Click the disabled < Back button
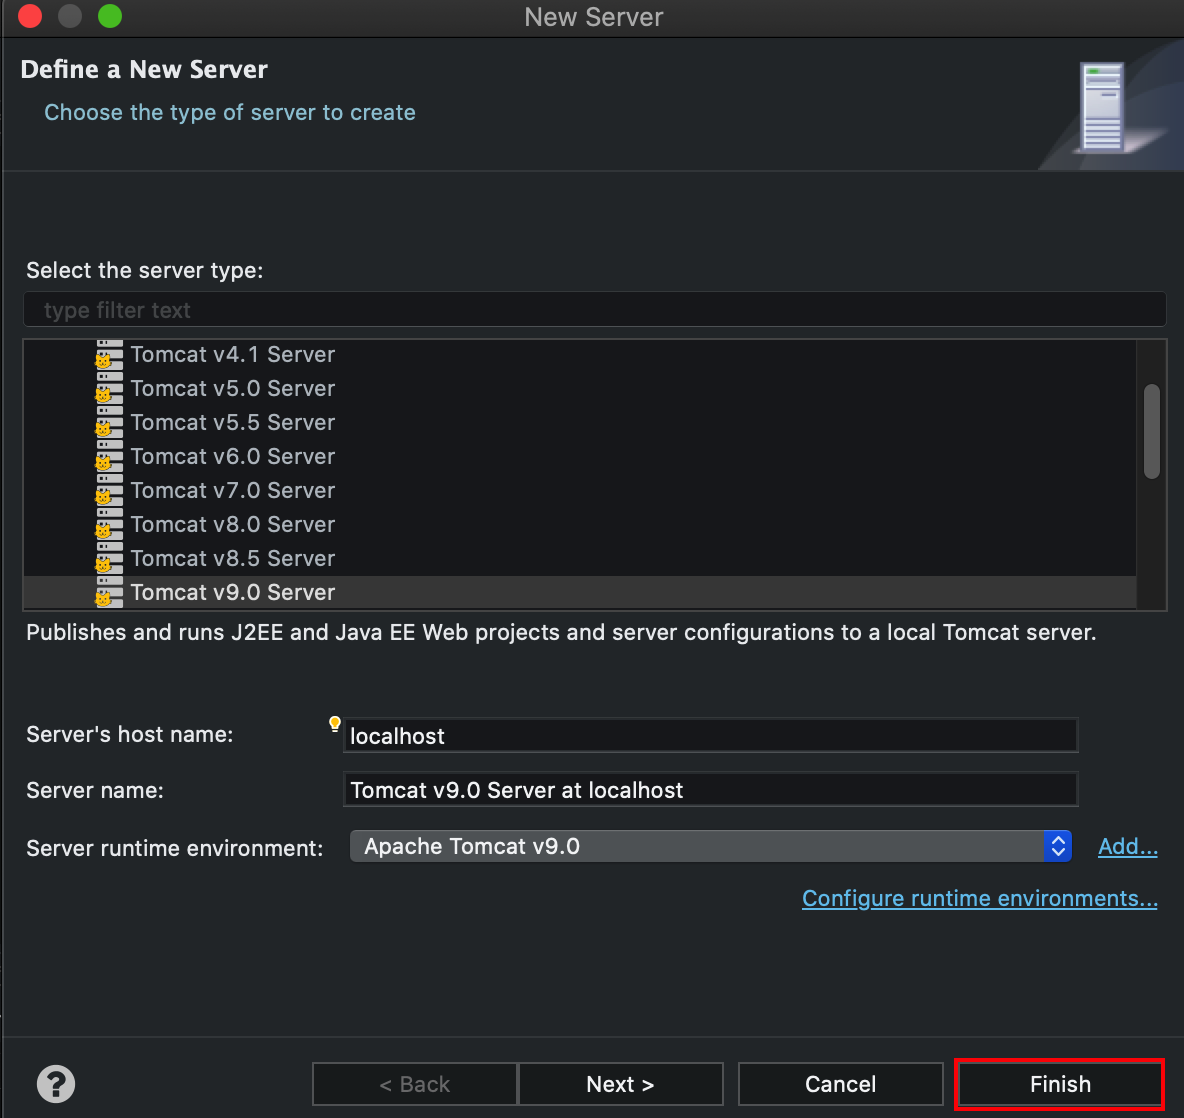The image size is (1184, 1118). pos(415,1084)
